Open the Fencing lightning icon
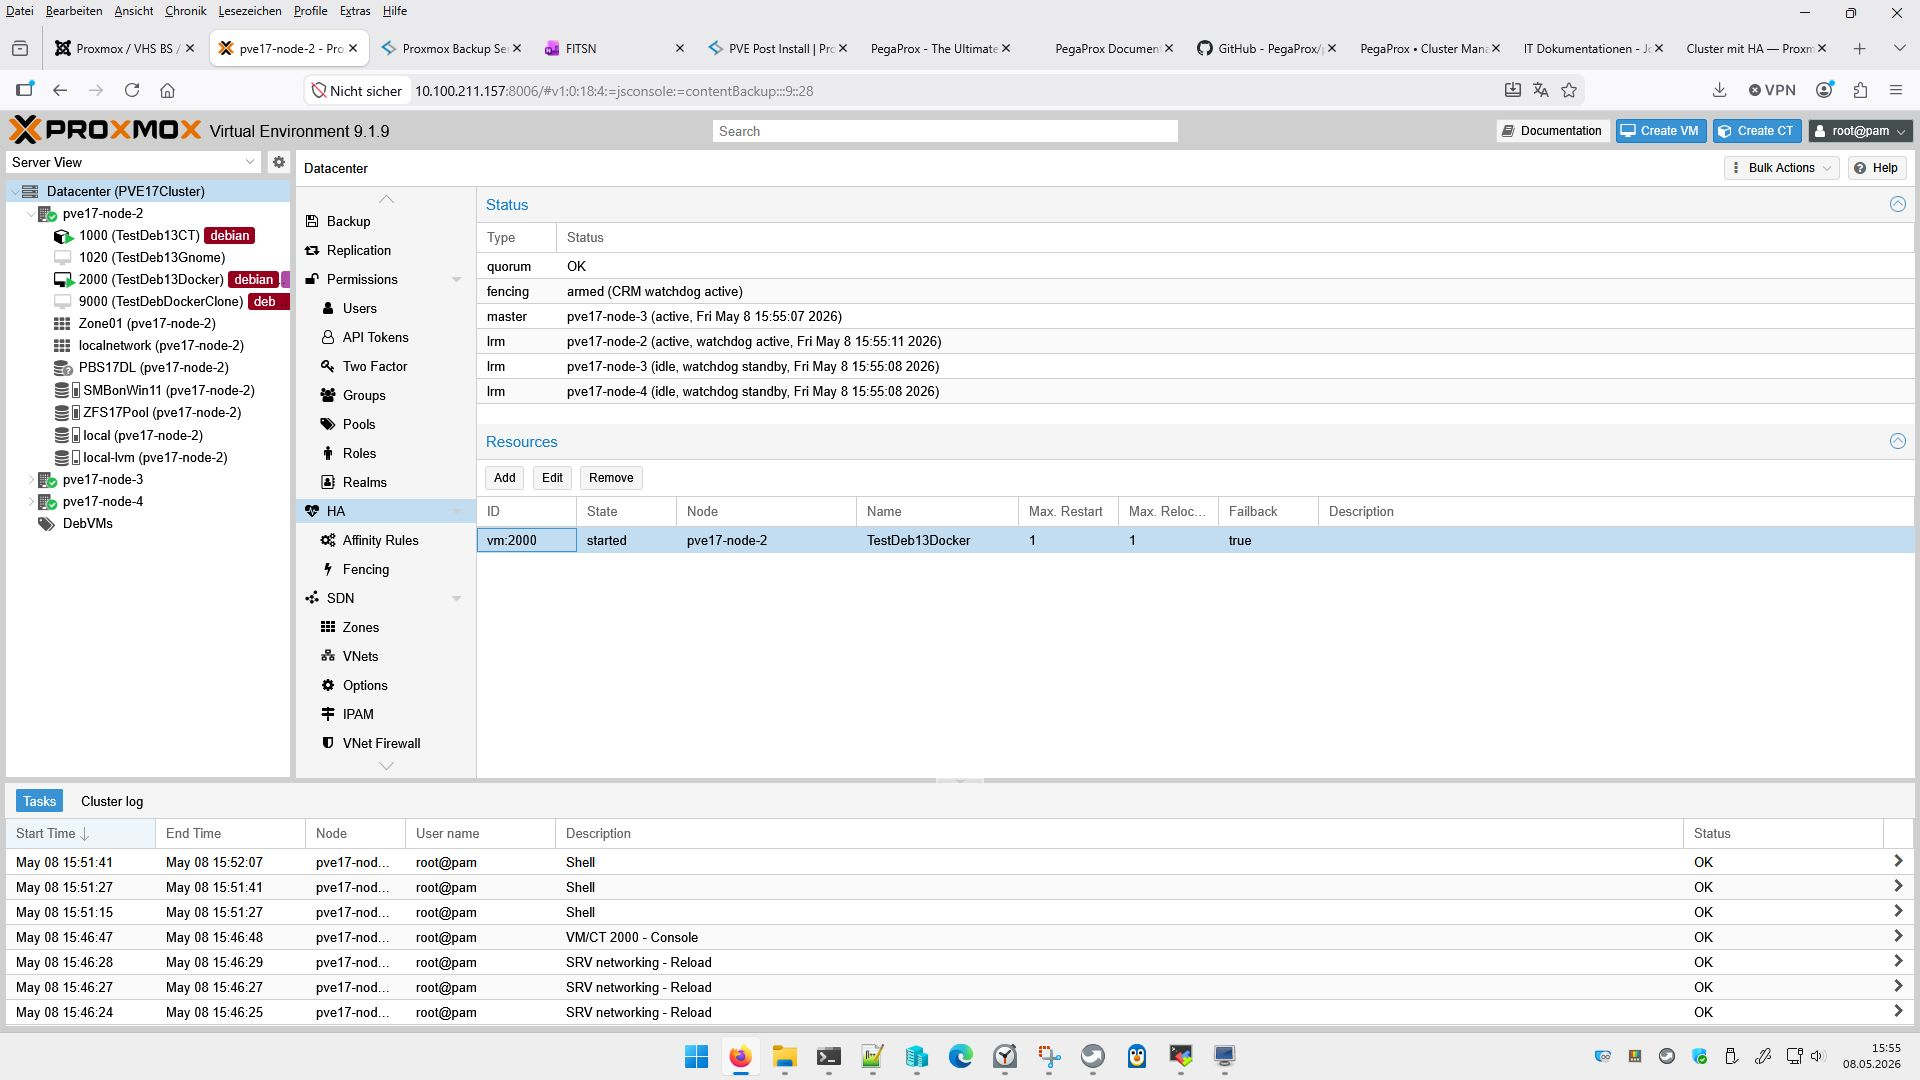Viewport: 1920px width, 1080px height. tap(328, 569)
